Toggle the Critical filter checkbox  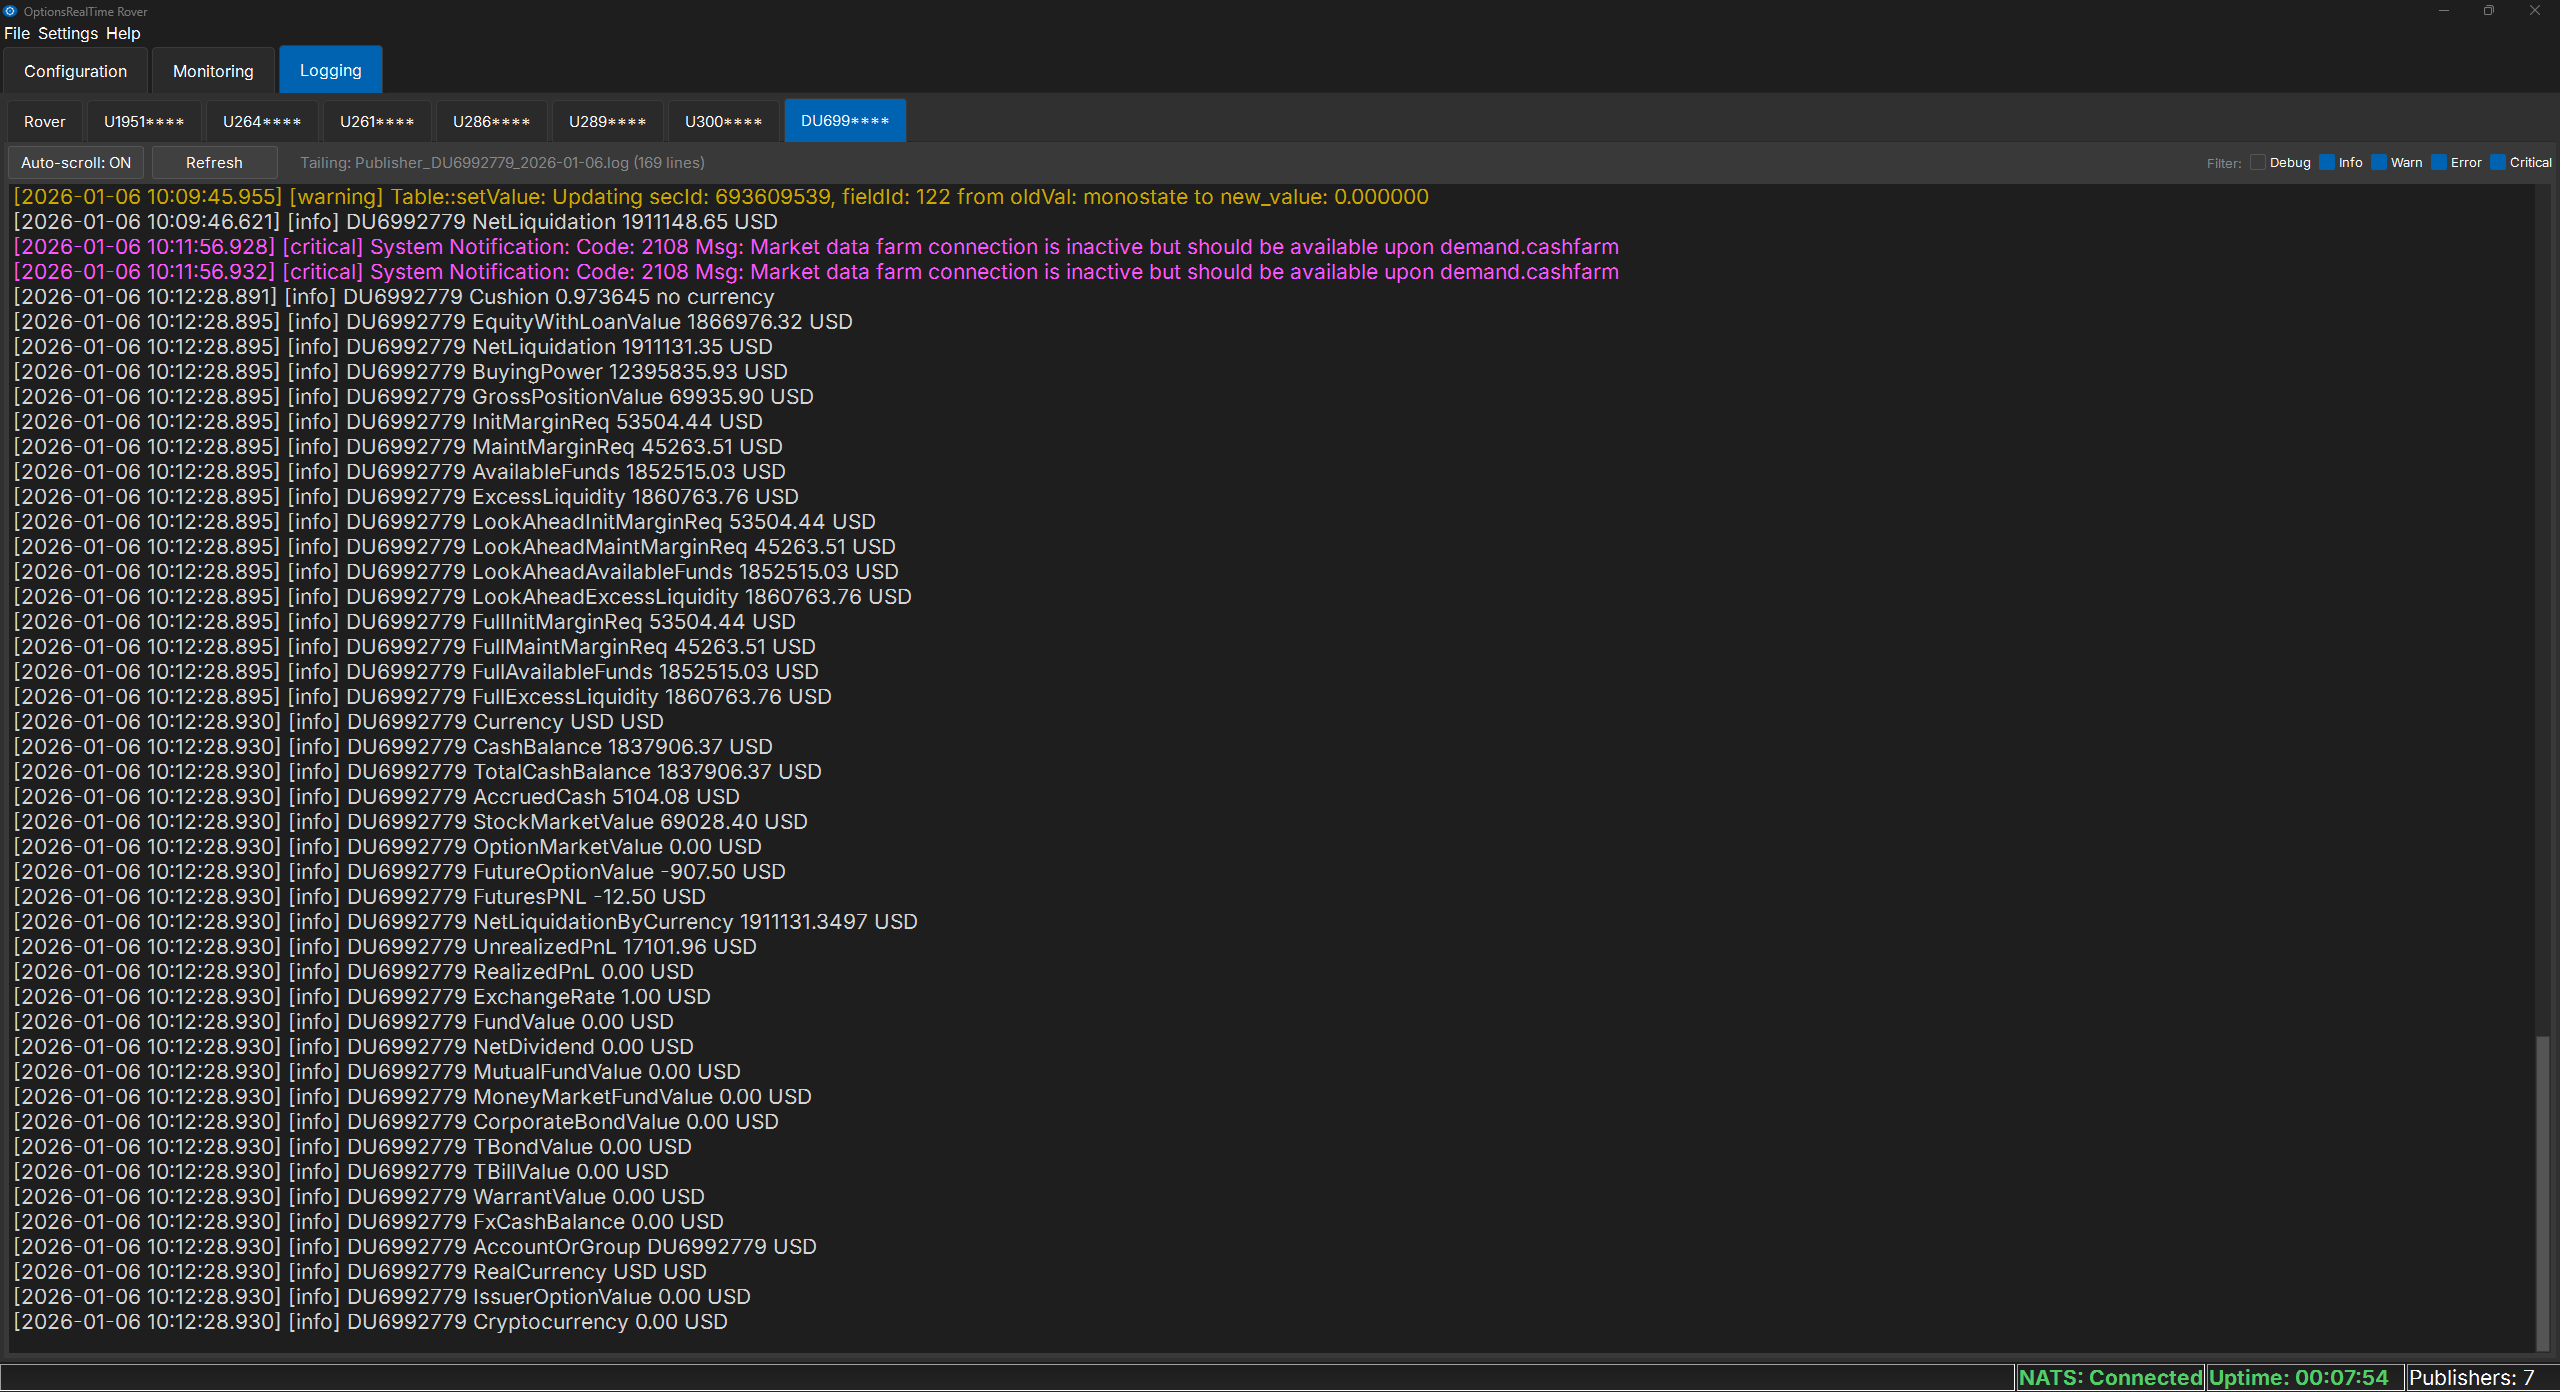pos(2498,162)
